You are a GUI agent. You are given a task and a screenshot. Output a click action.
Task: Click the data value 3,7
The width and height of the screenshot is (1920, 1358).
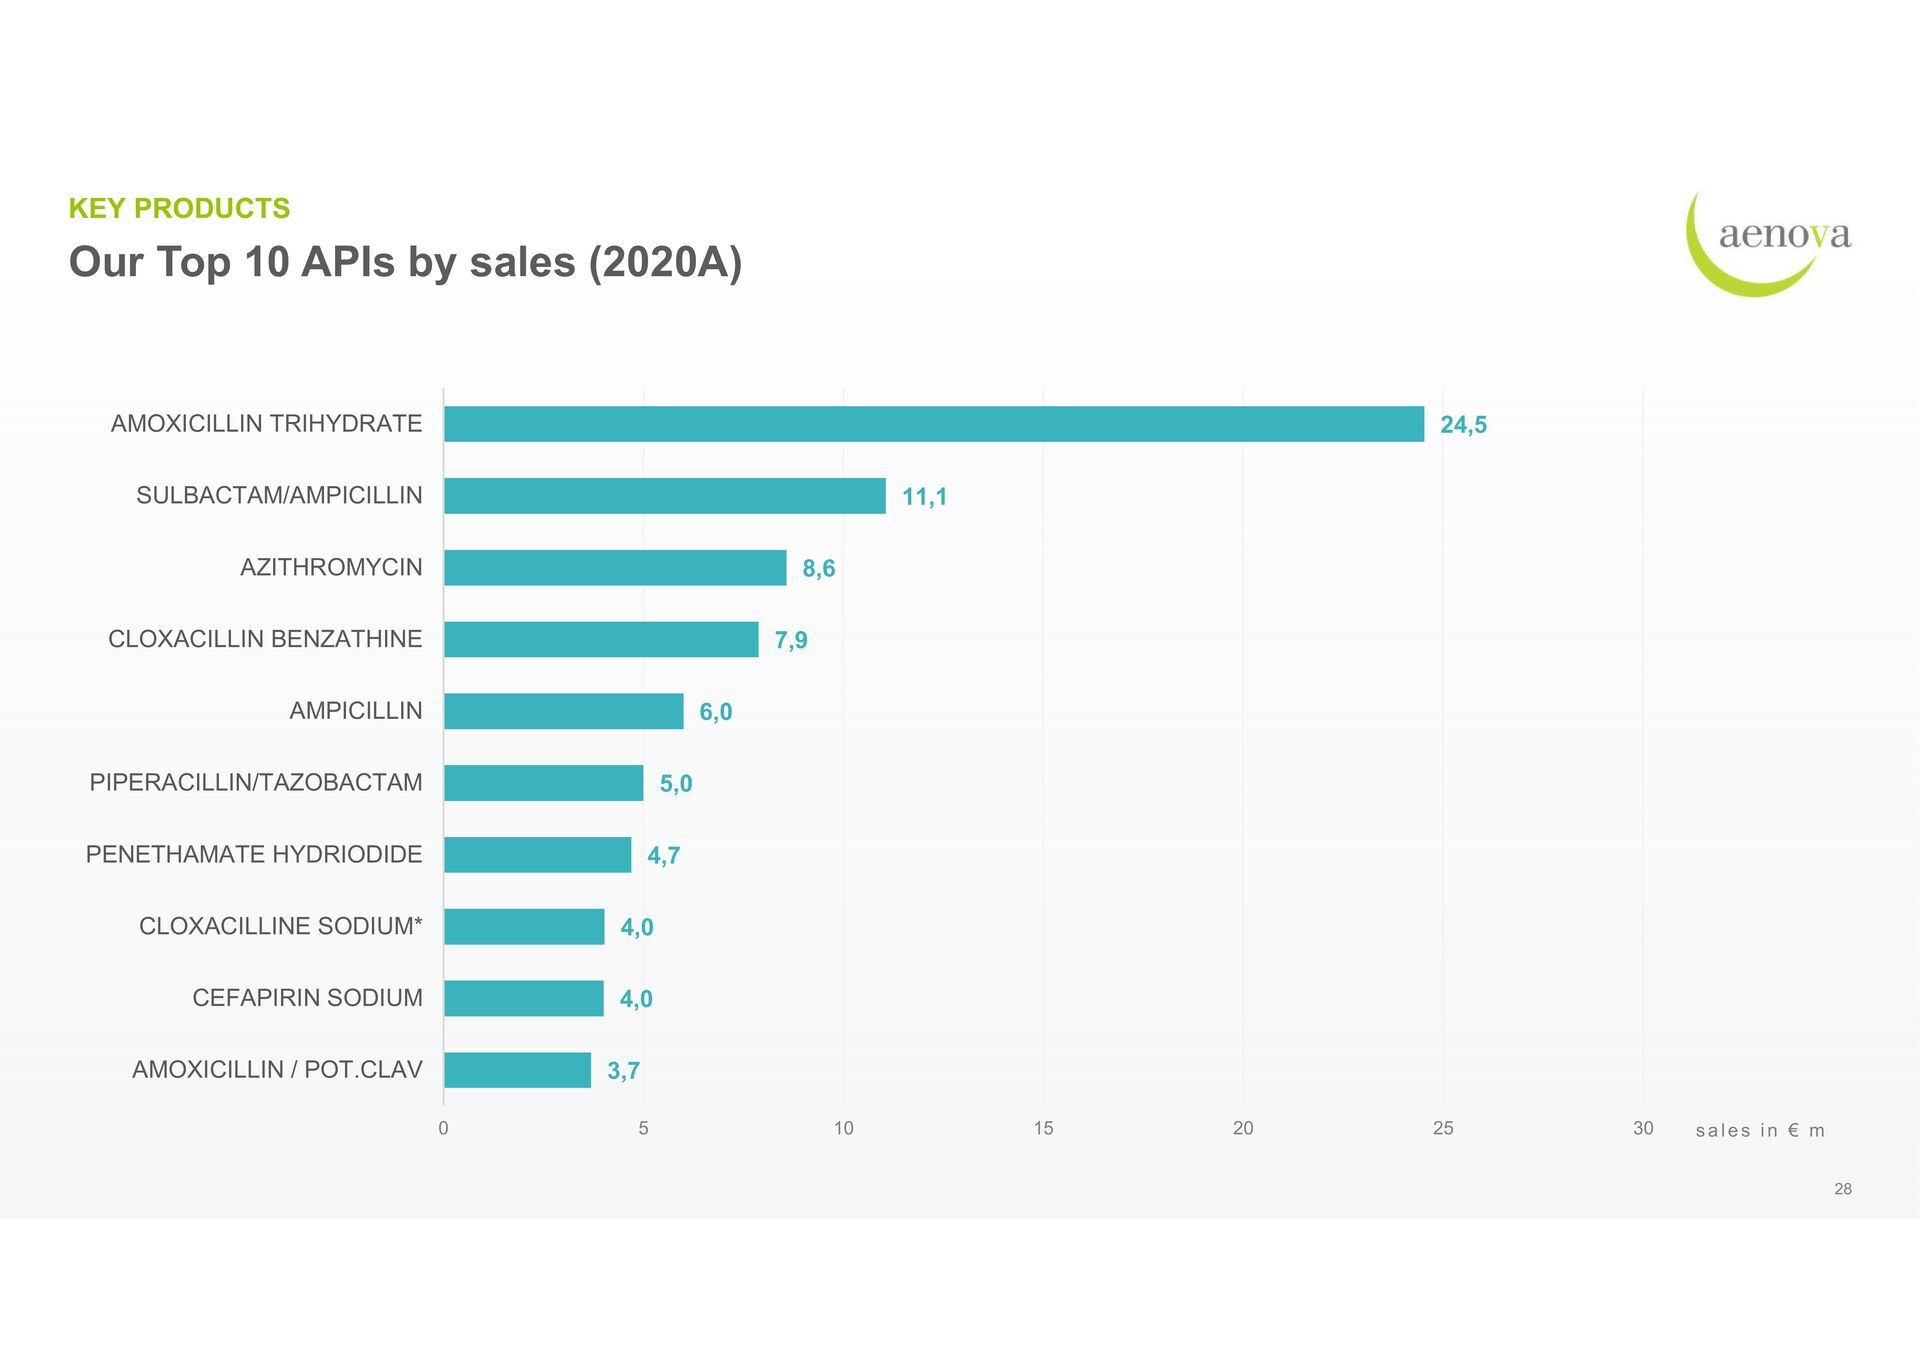tap(623, 1071)
